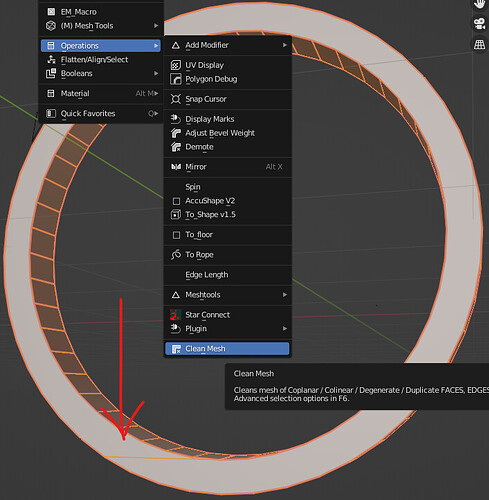
Task: Choose the Spin operation
Action: click(x=227, y=187)
